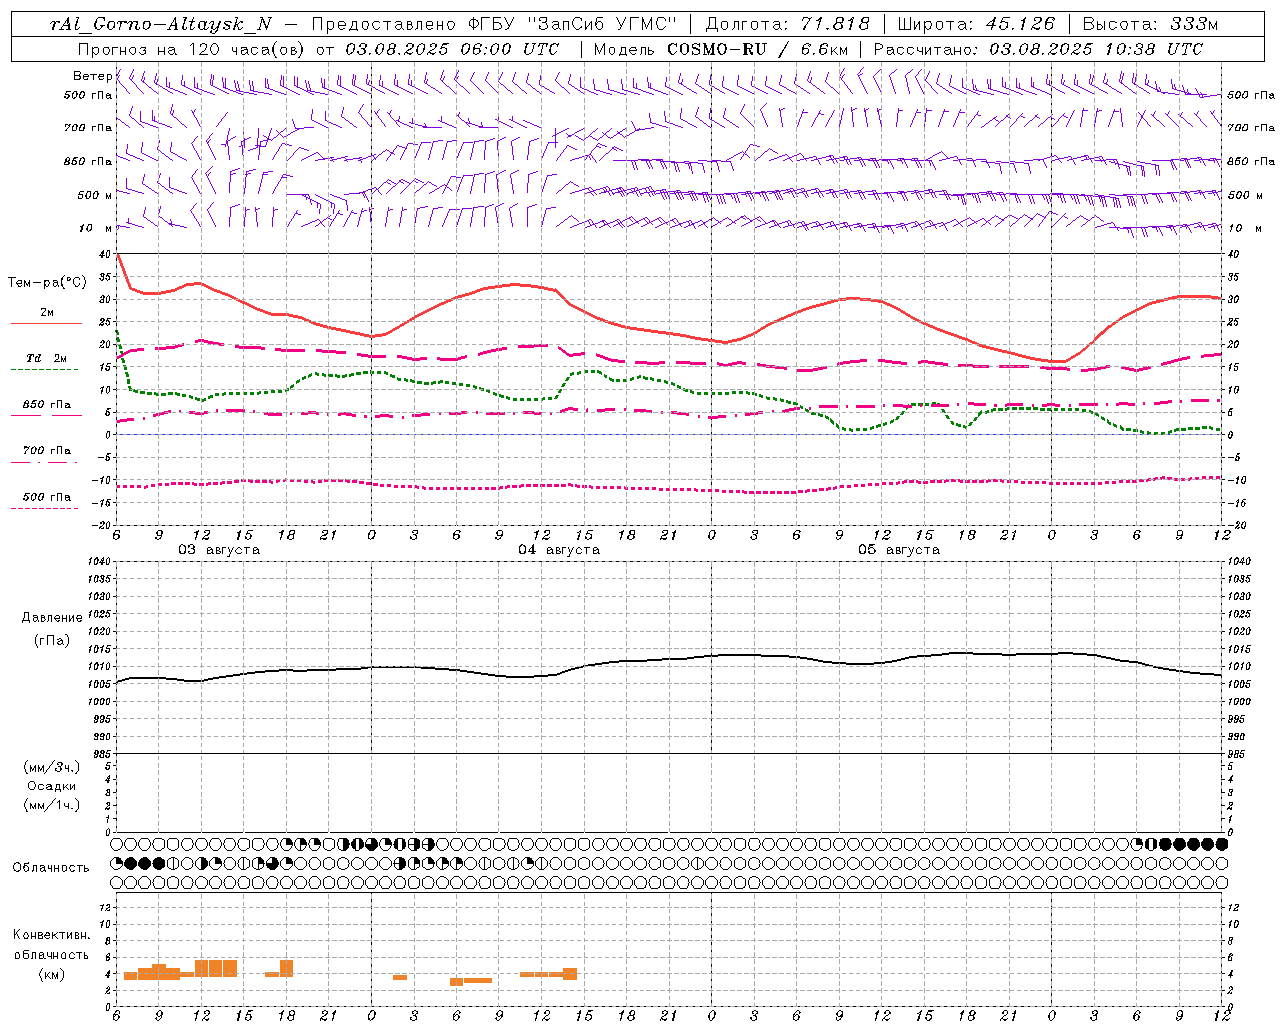Click the 10 м wind level label at left
Image resolution: width=1280 pixels, height=1024 pixels.
click(x=95, y=228)
